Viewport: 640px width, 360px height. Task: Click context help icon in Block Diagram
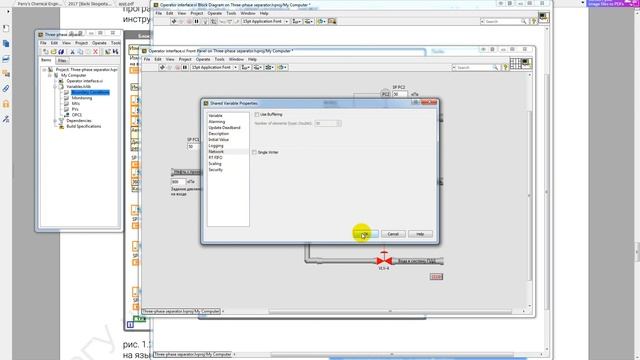[533, 21]
